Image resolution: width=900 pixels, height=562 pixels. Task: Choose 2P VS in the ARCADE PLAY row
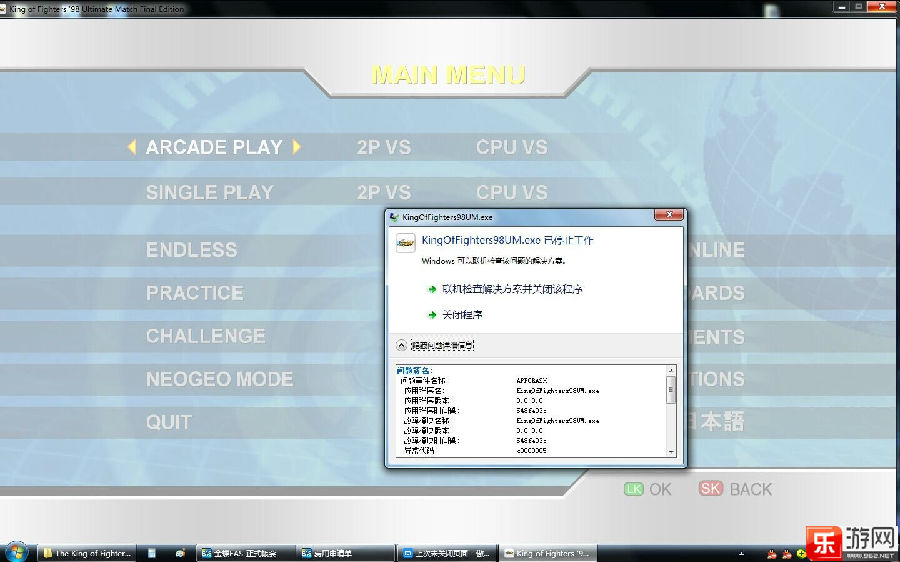[x=383, y=147]
